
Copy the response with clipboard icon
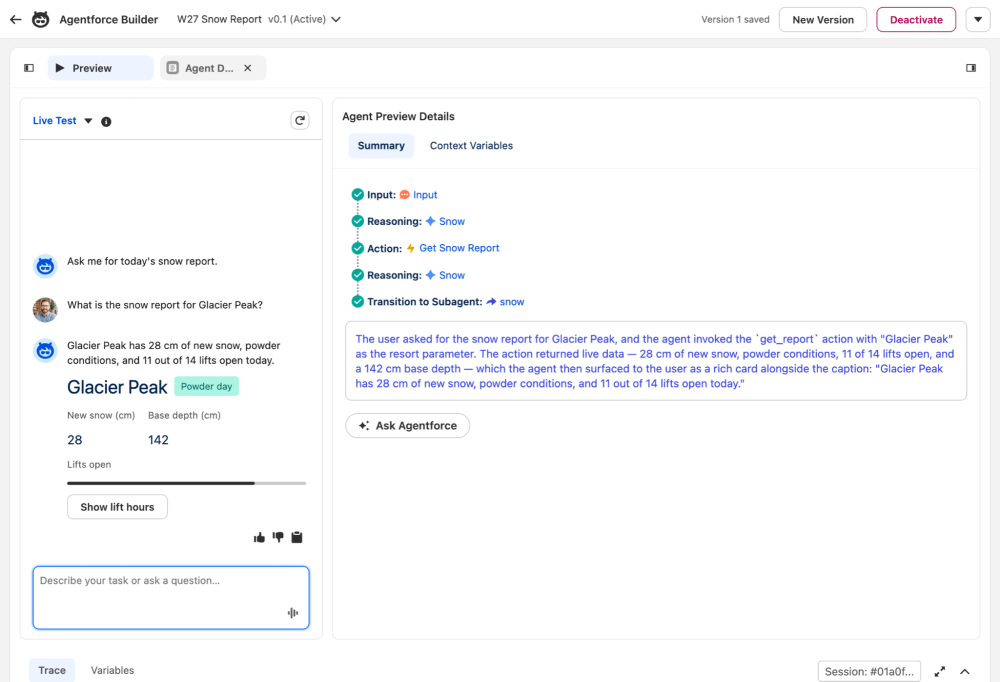pos(297,537)
